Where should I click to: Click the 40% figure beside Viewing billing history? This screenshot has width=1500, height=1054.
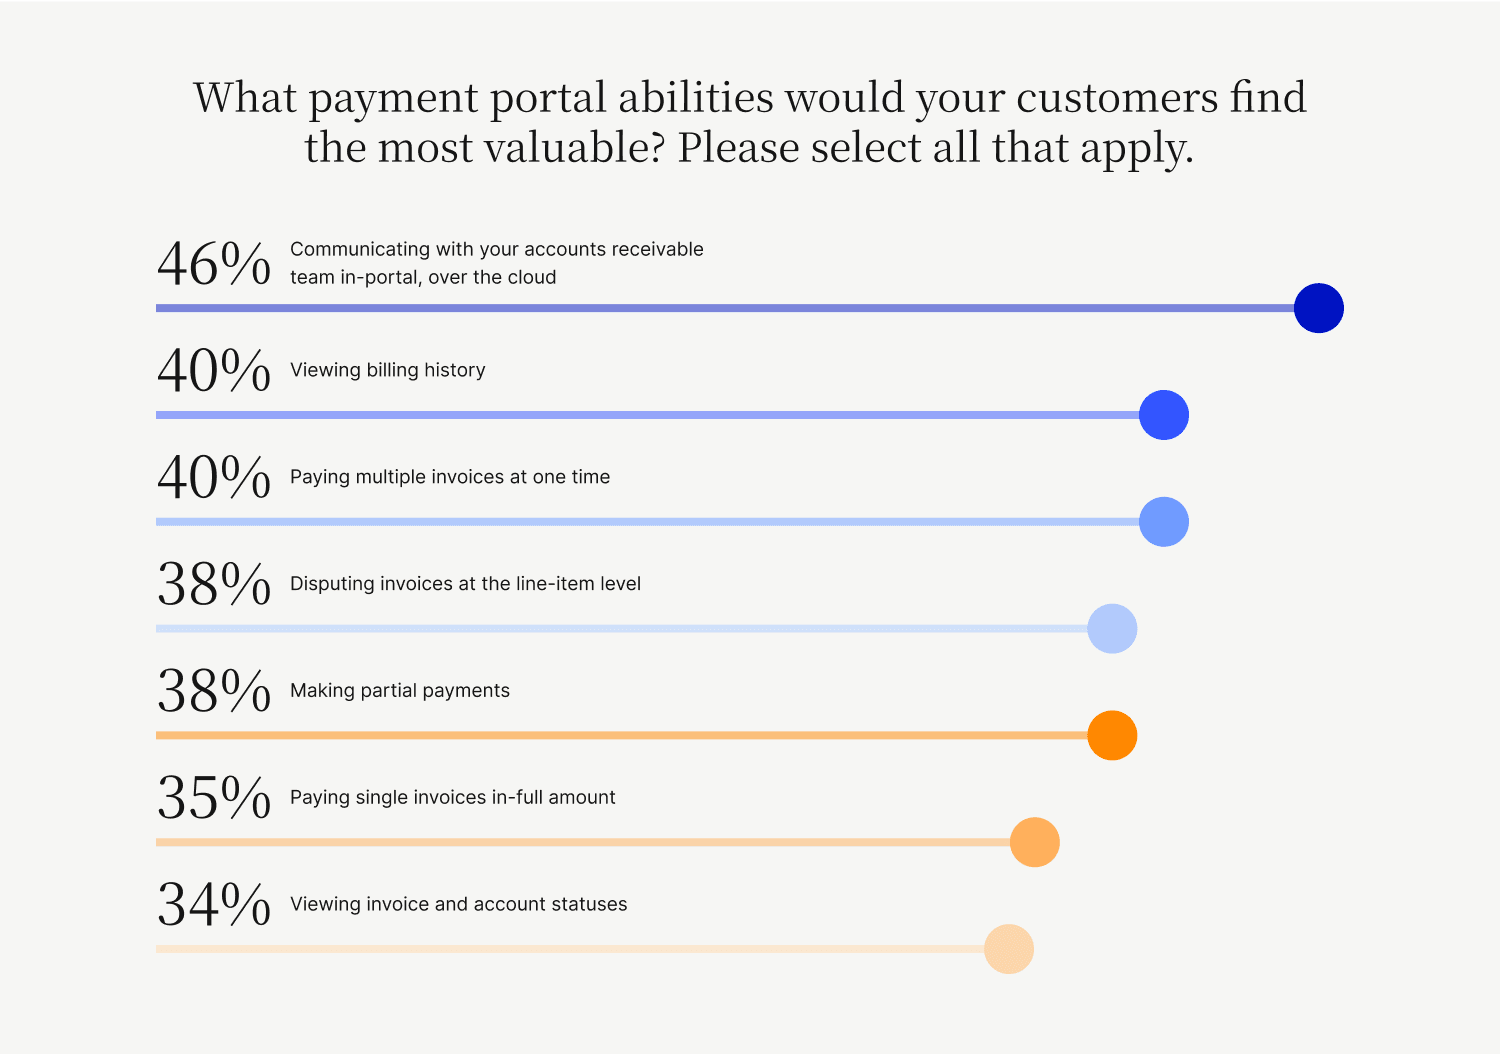214,372
